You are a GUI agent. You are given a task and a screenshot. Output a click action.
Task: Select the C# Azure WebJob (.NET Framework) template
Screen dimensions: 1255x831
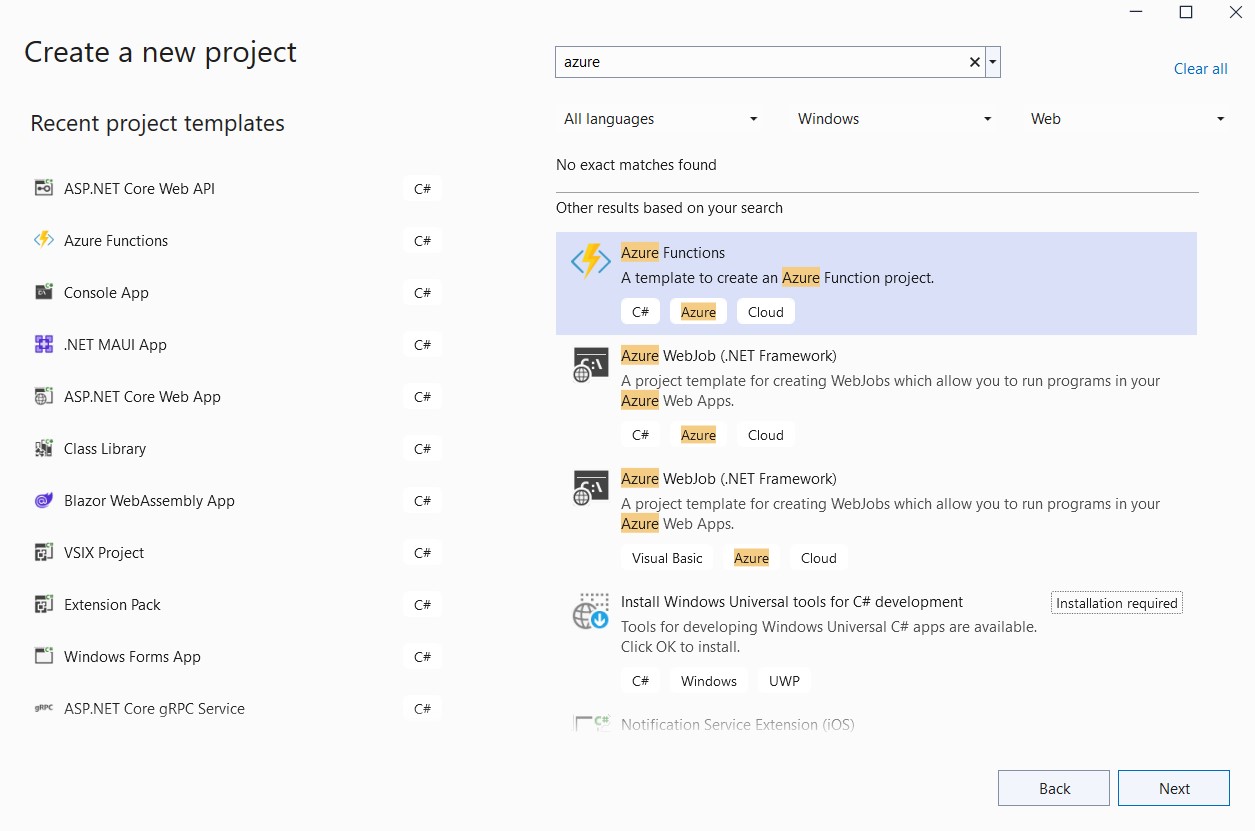[x=876, y=396]
